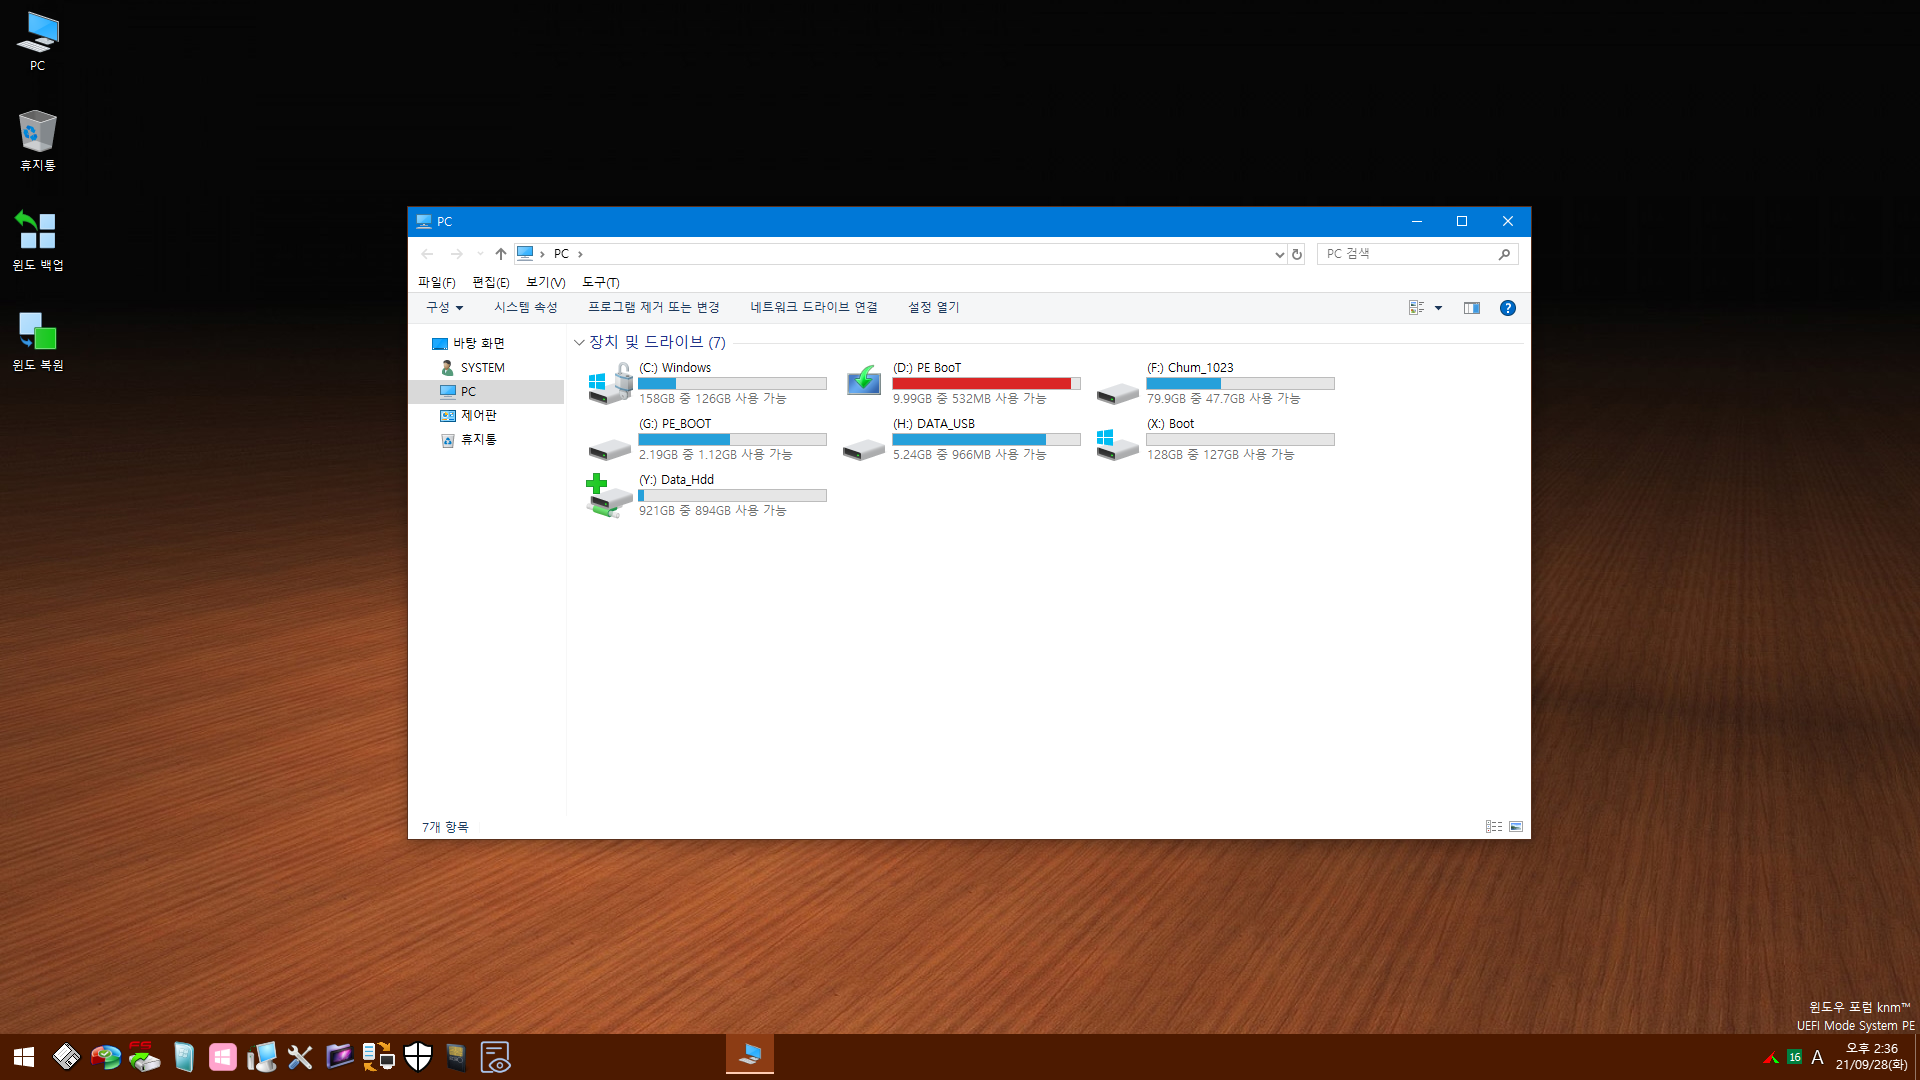Open the 구성 dropdown
The image size is (1920, 1080).
pyautogui.click(x=445, y=308)
